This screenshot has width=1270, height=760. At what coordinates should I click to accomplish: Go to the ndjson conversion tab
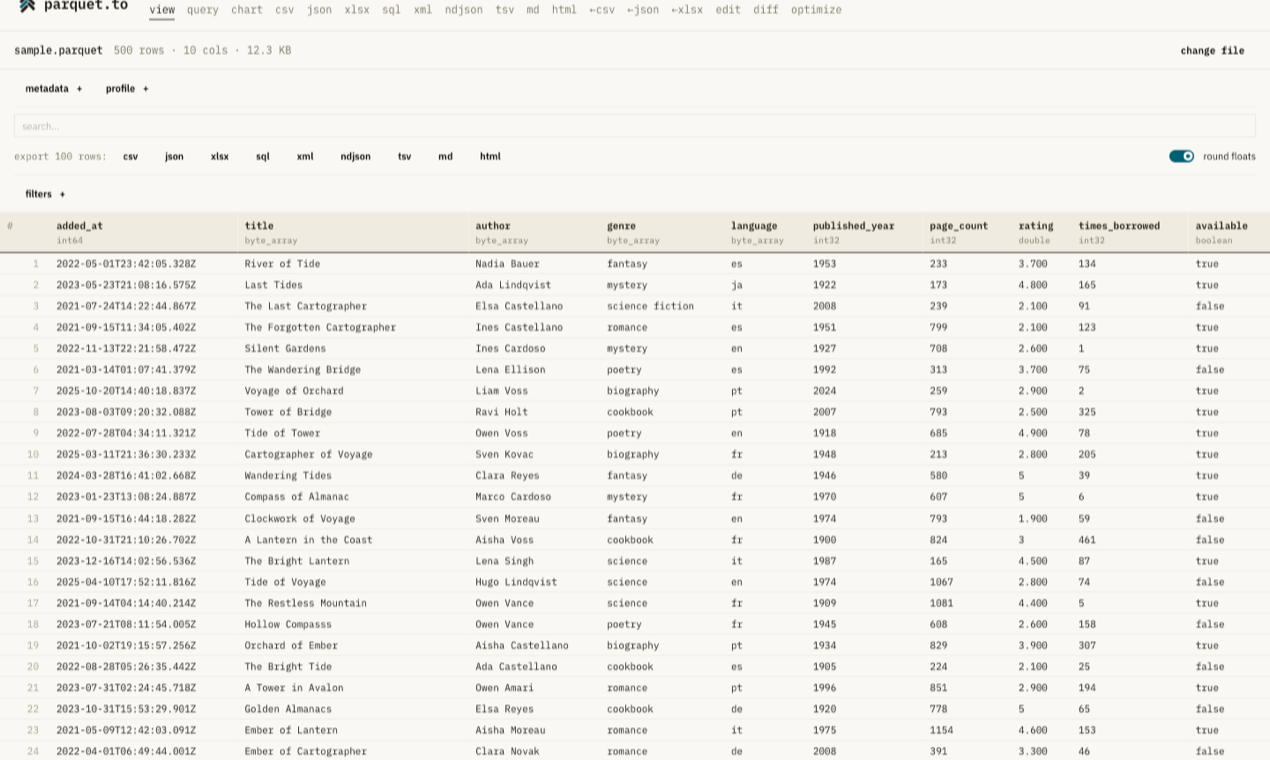coord(464,10)
